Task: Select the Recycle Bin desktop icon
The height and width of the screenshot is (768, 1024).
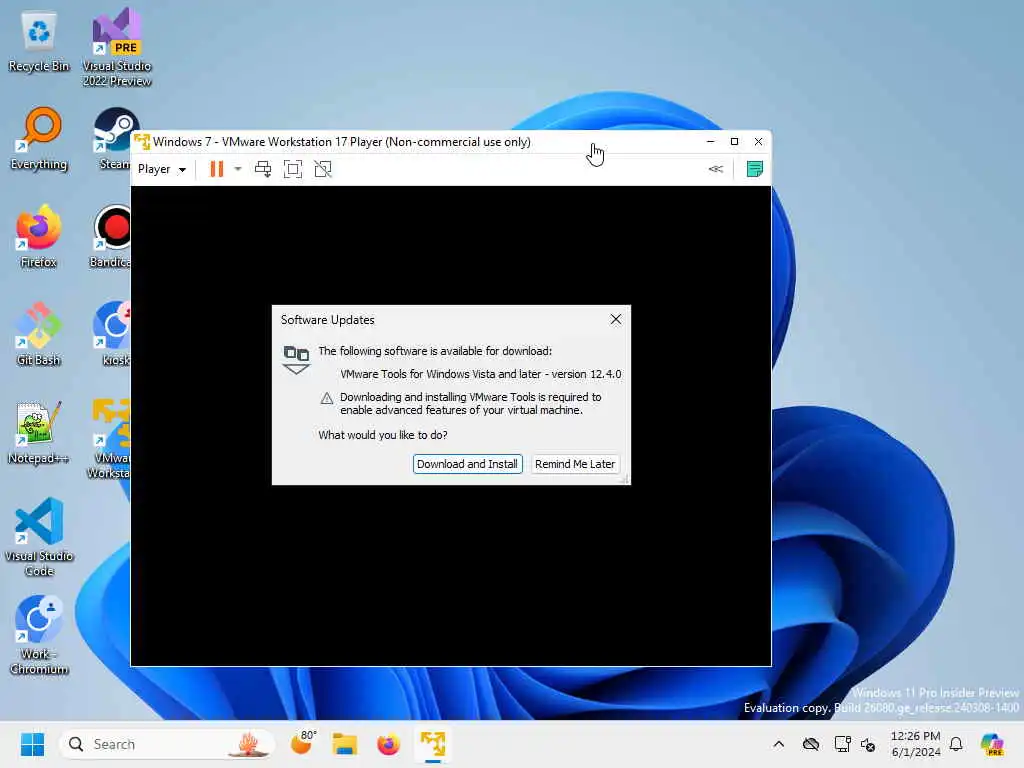Action: (x=39, y=40)
